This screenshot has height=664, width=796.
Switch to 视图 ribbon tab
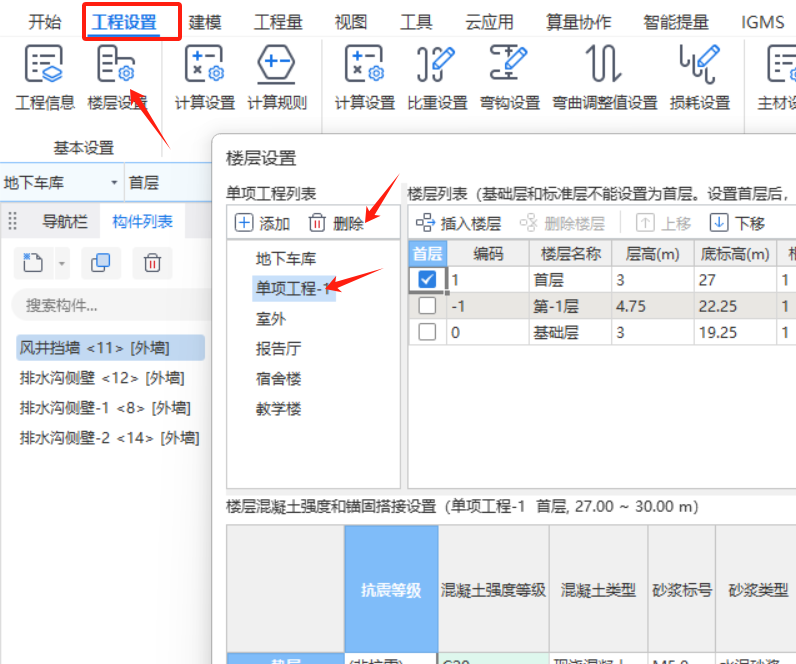point(350,22)
